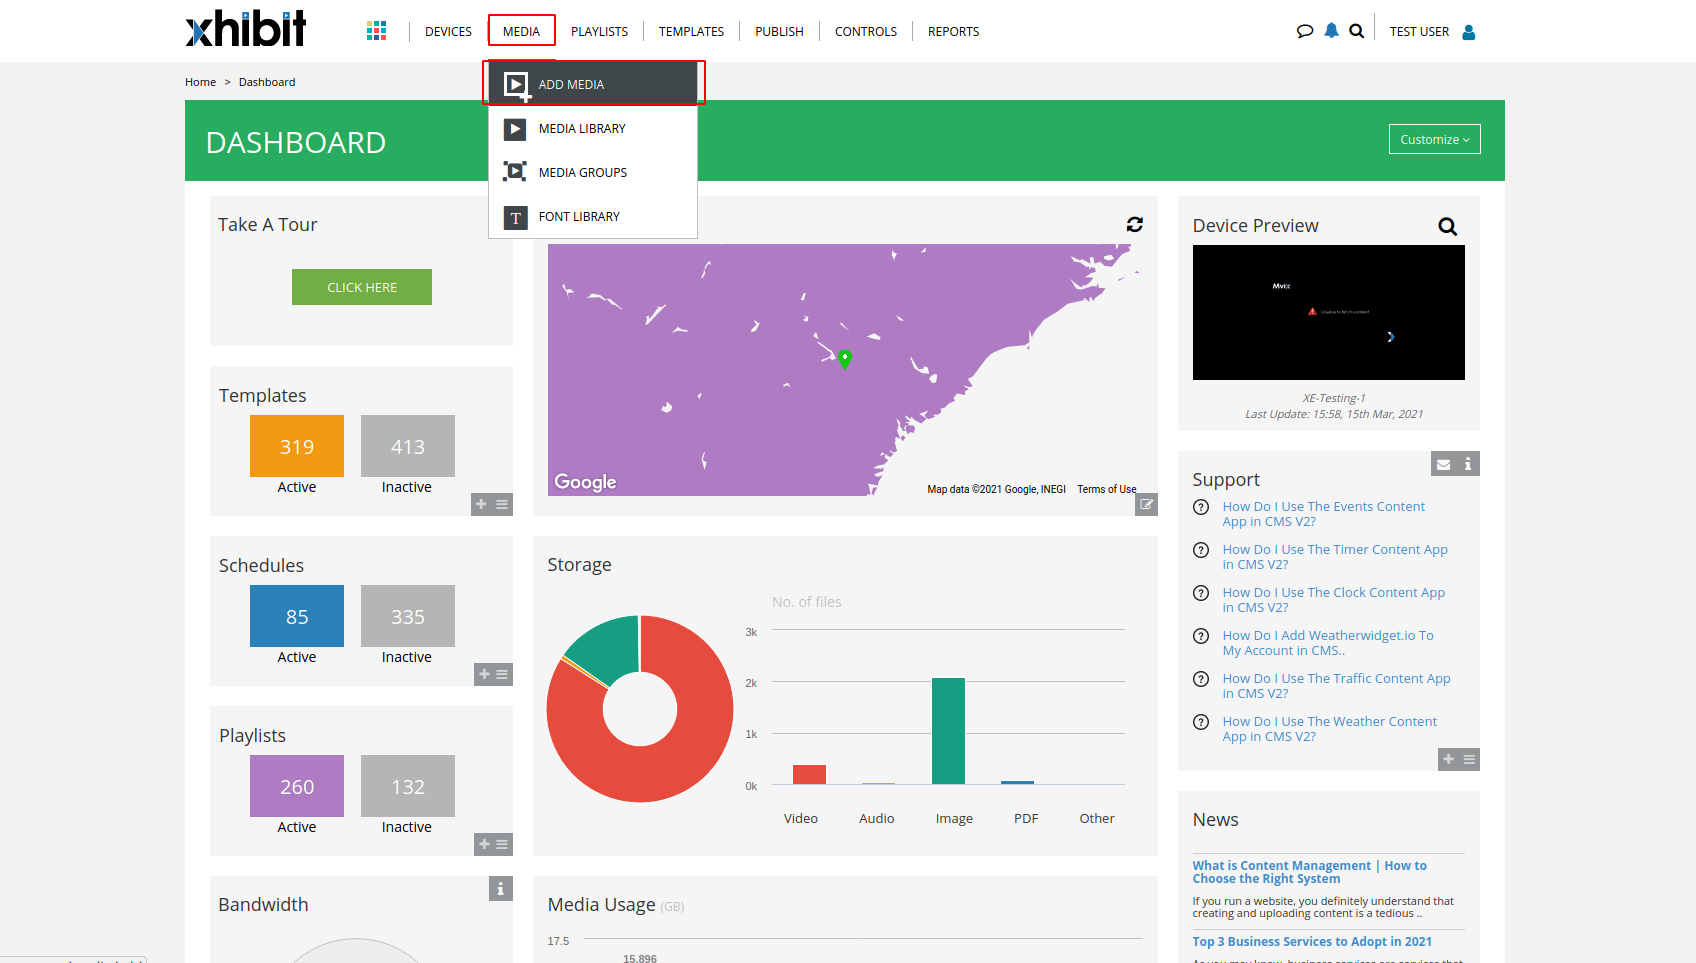Open the Support widget mail icon

click(1443, 464)
